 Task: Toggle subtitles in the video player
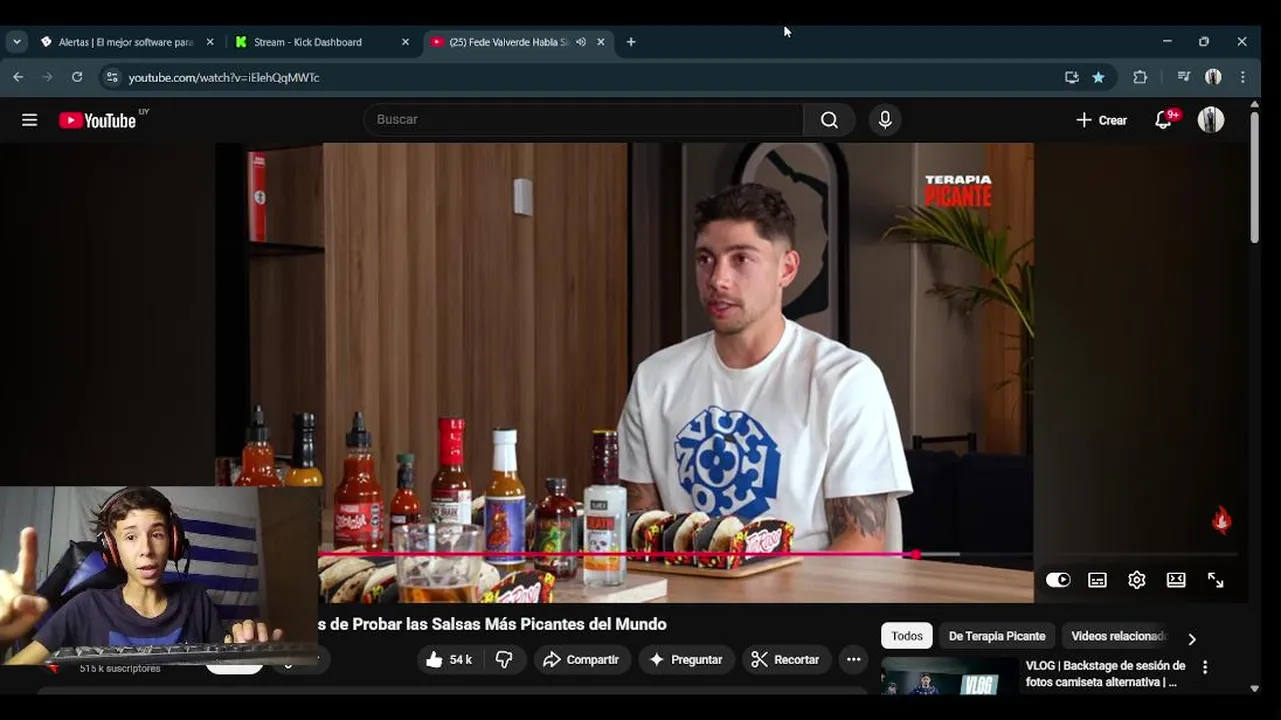(x=1097, y=580)
